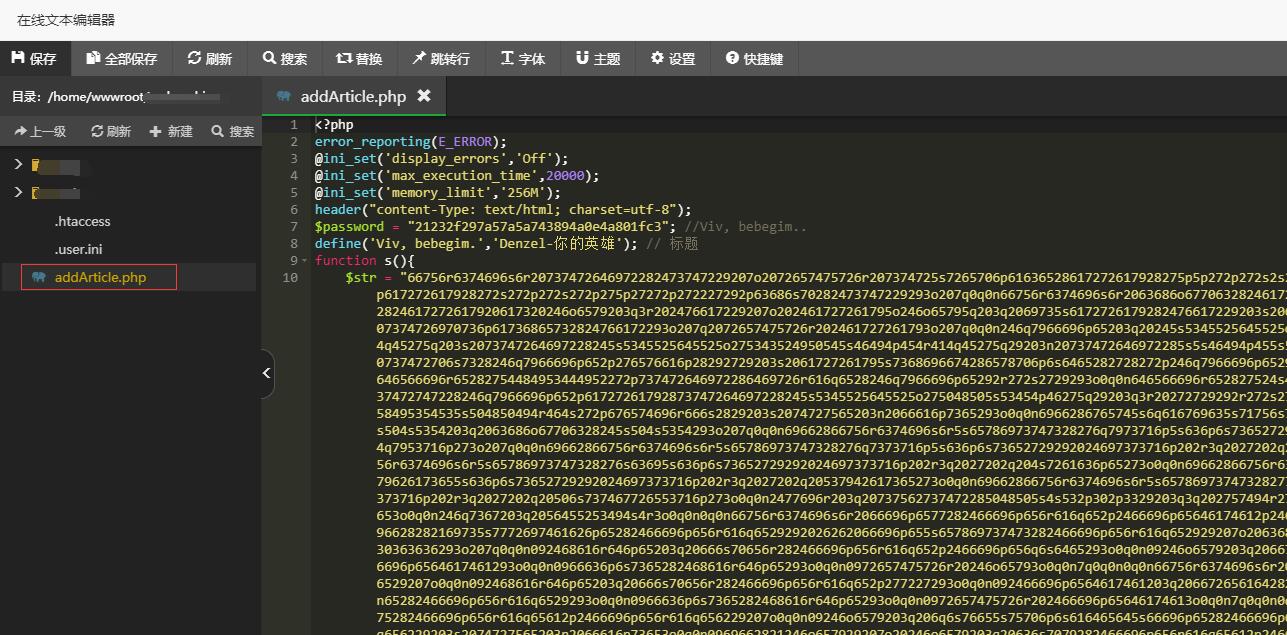Go up one folder with 上一级
This screenshot has width=1287, height=635.
click(x=40, y=131)
